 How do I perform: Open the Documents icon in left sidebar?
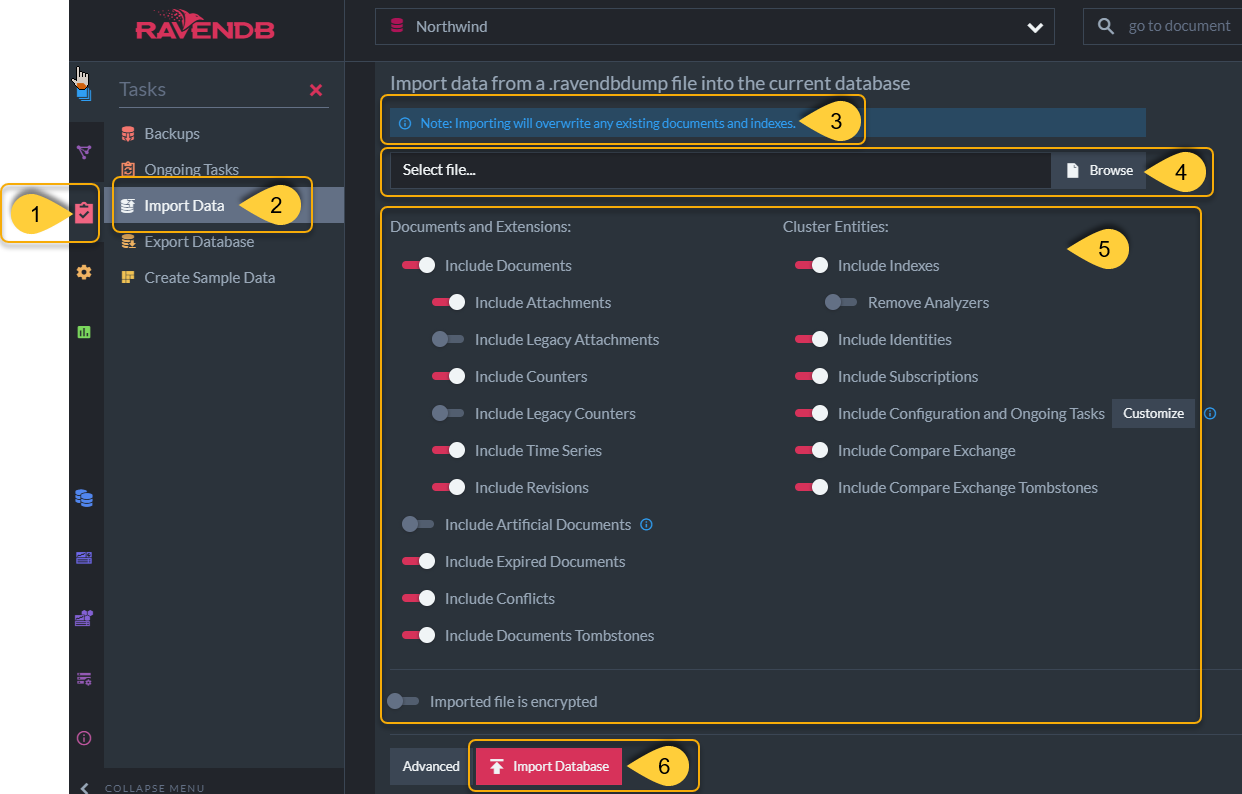[84, 93]
